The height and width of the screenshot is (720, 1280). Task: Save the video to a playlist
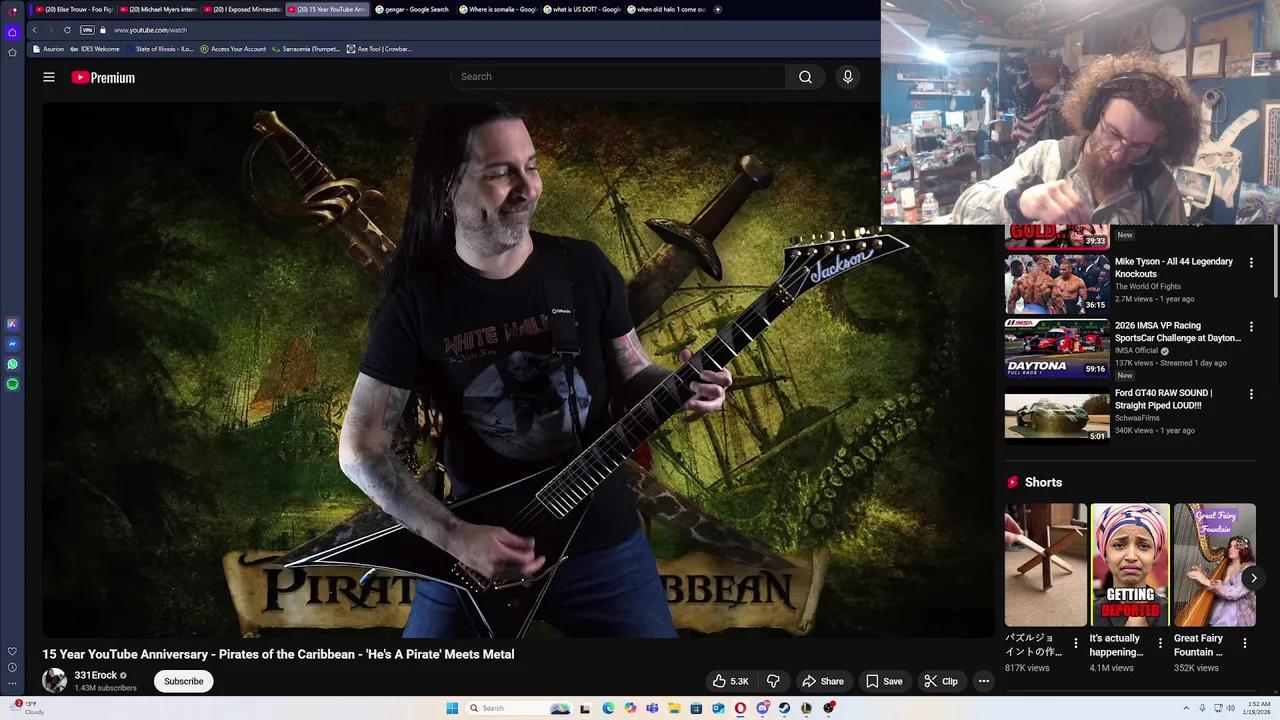point(884,681)
